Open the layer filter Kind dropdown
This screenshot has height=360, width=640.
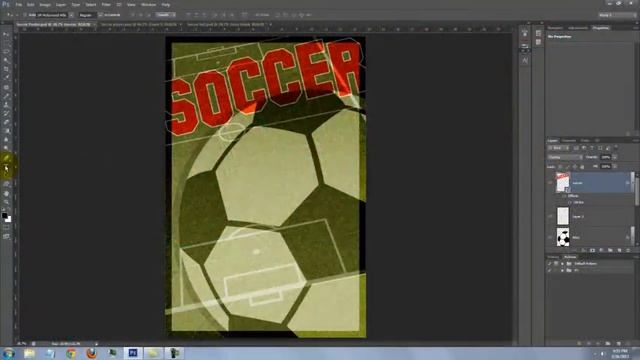[x=558, y=148]
